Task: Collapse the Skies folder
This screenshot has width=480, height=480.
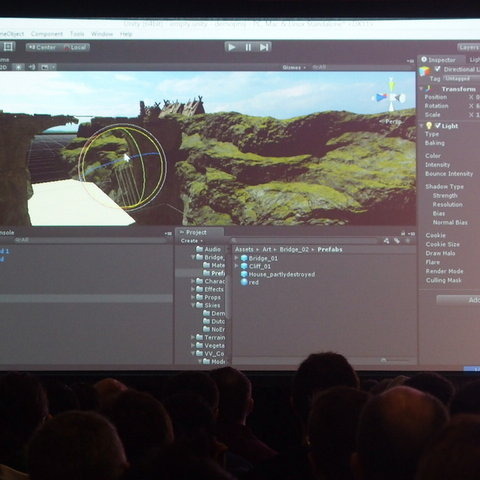Action: point(193,305)
